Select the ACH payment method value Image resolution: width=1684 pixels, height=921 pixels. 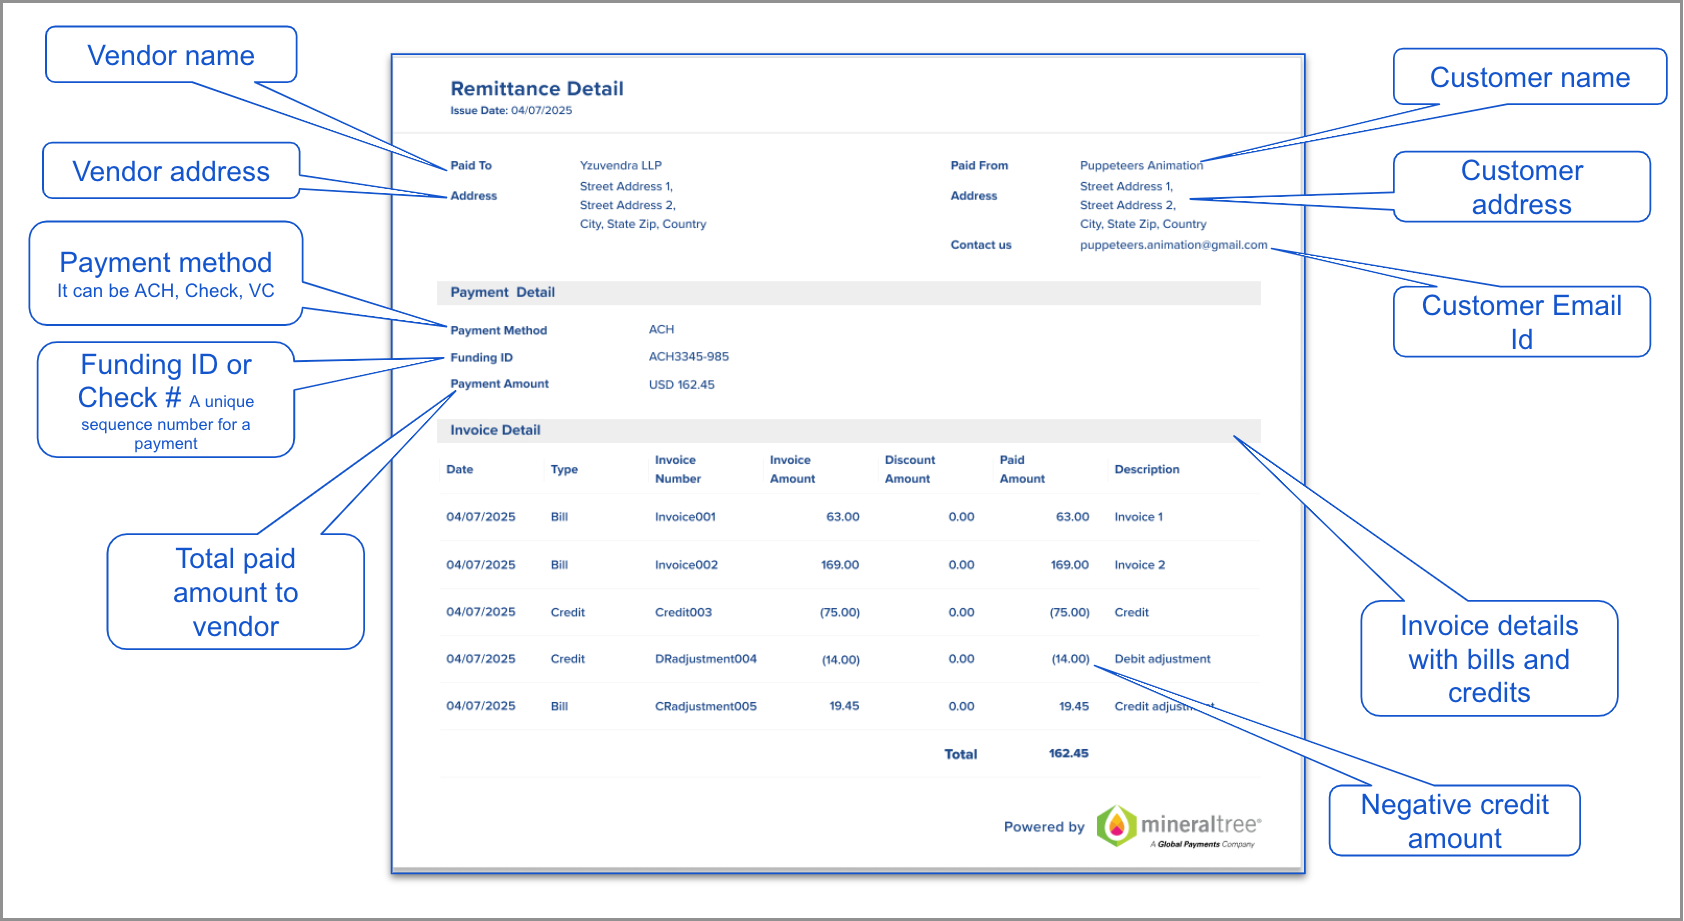click(x=660, y=329)
